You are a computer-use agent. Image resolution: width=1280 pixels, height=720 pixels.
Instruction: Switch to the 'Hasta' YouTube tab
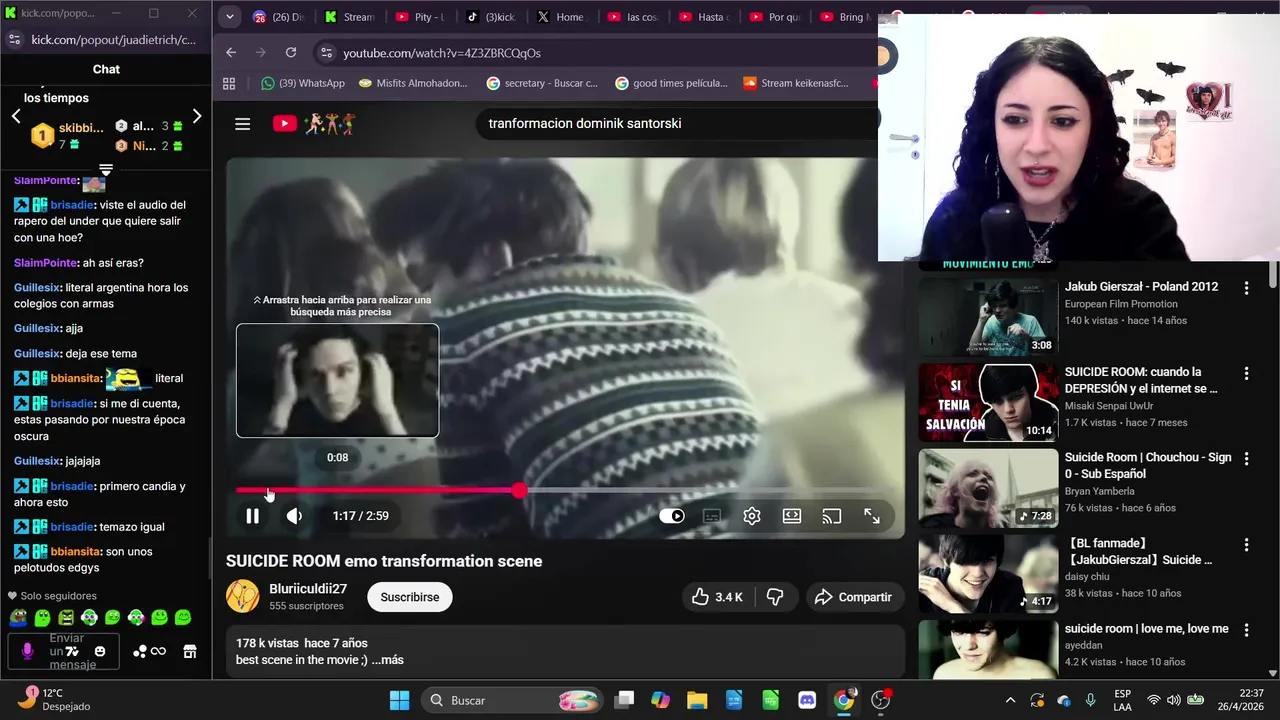click(706, 17)
